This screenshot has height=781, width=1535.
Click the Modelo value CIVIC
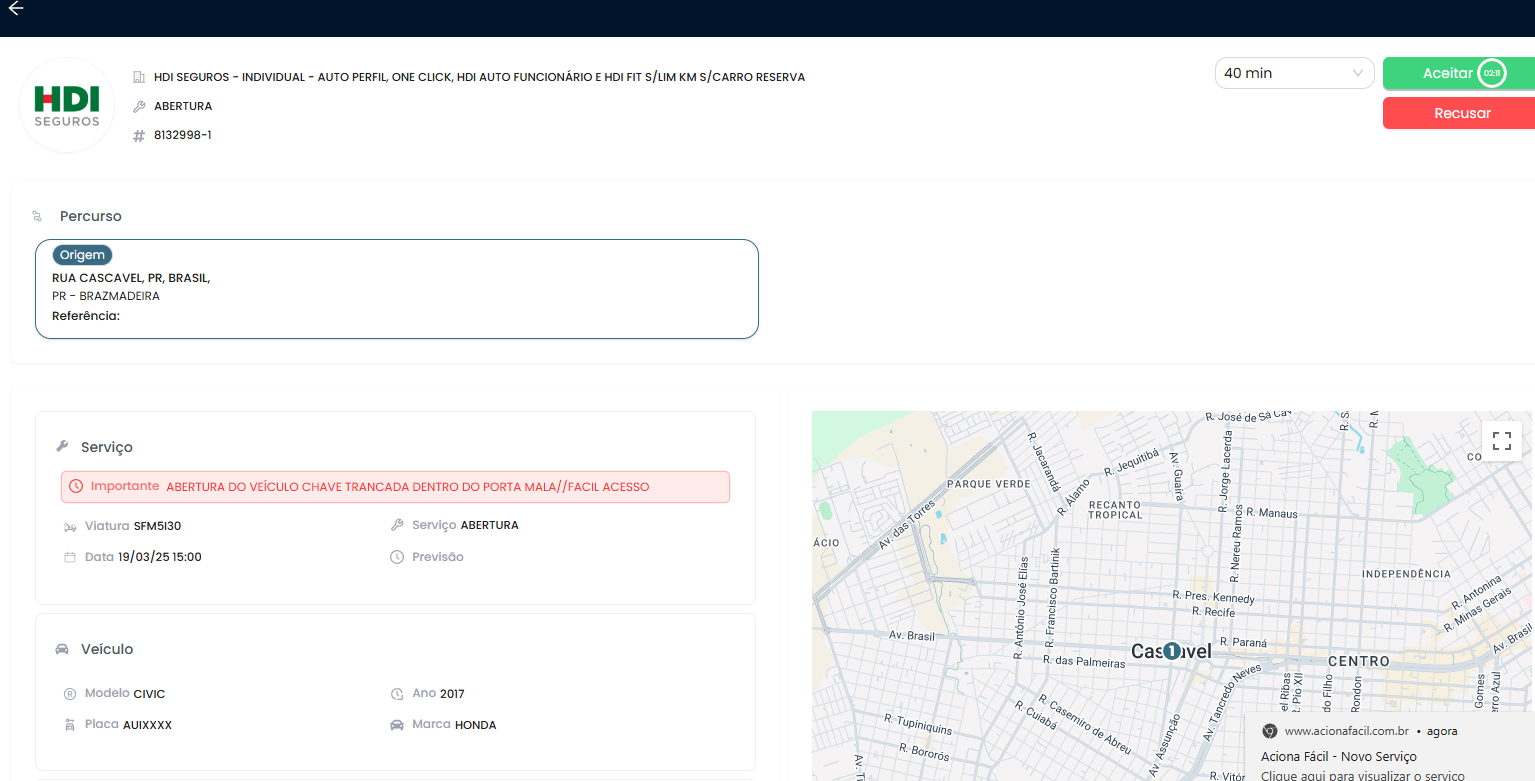click(149, 694)
